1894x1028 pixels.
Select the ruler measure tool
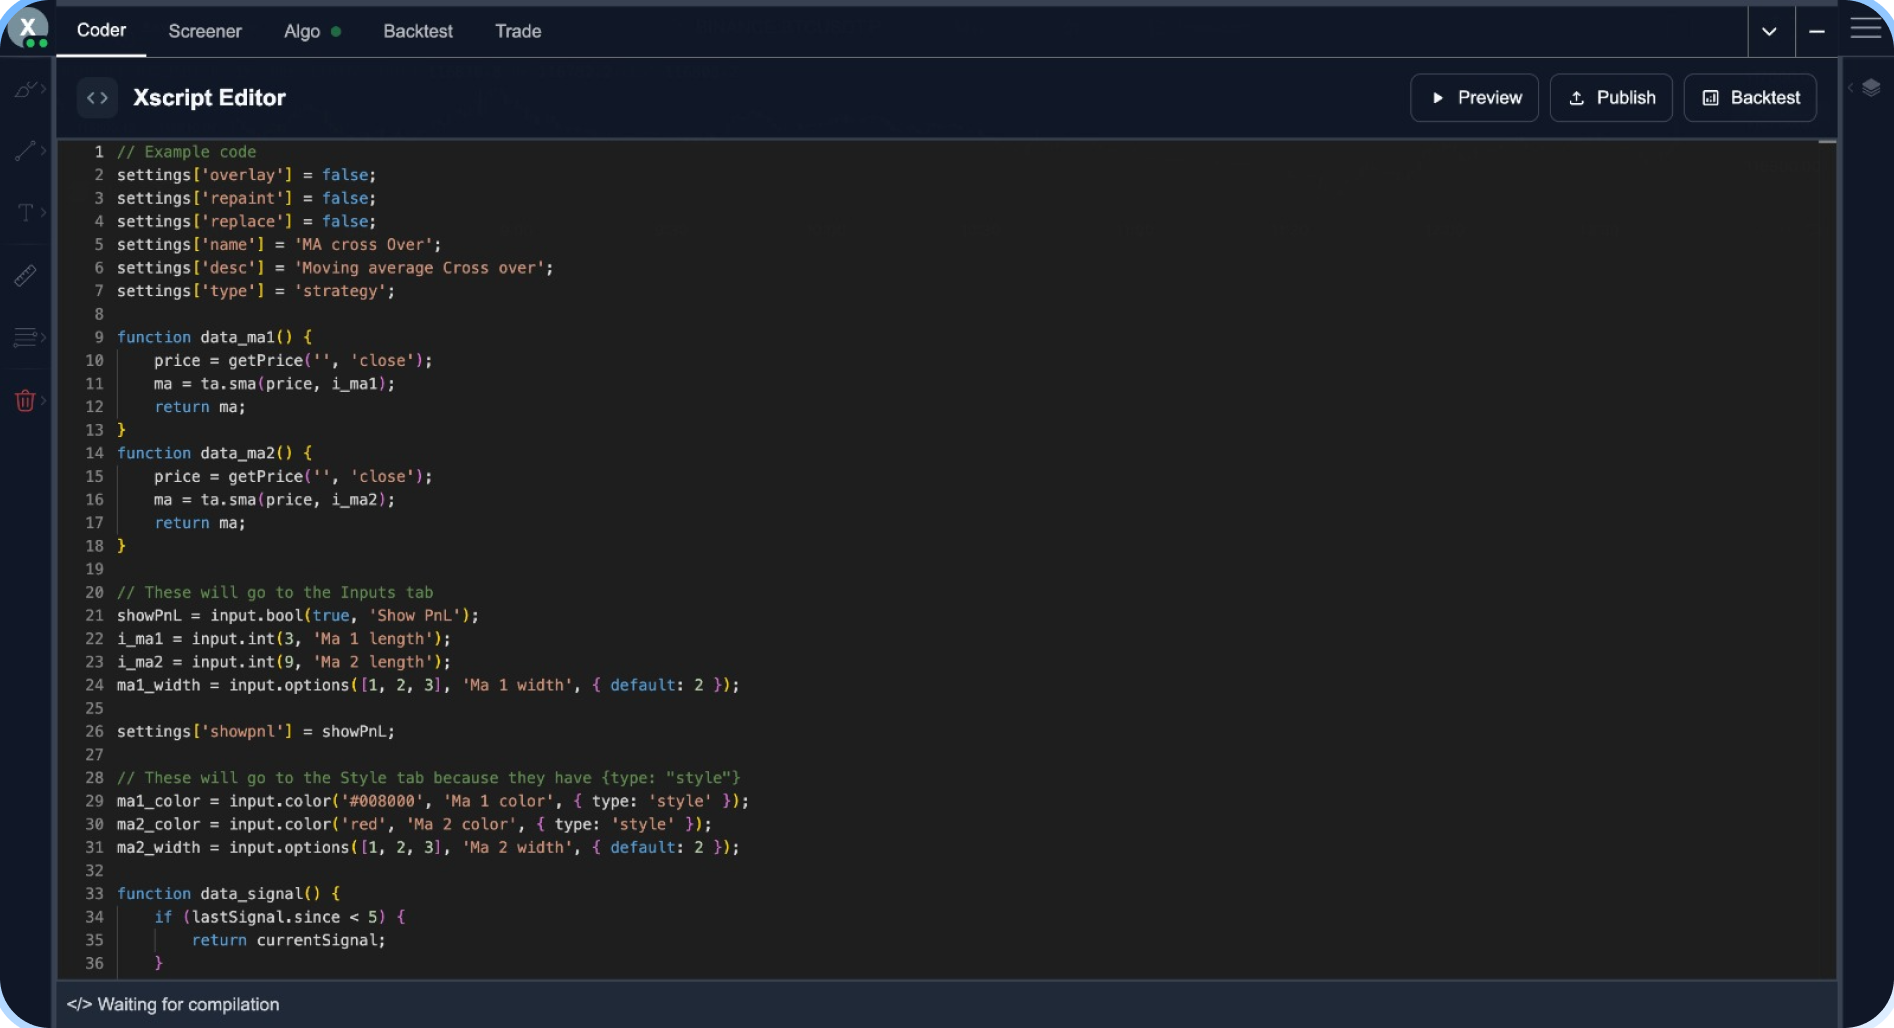(25, 275)
